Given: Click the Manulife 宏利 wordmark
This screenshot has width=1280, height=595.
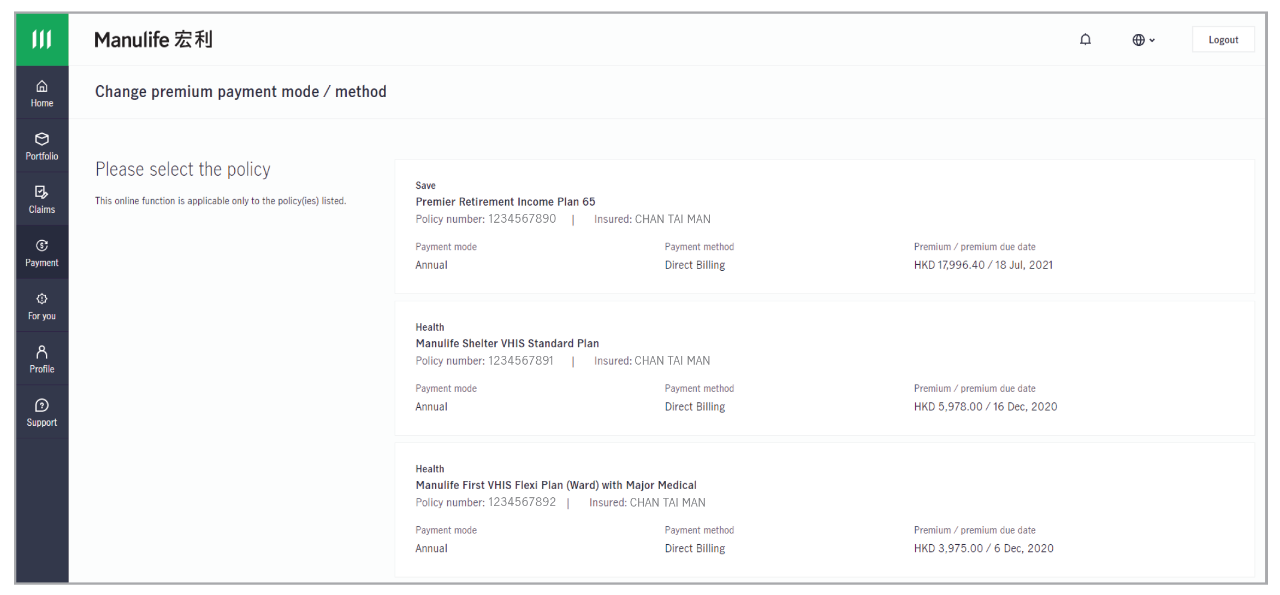Looking at the screenshot, I should pyautogui.click(x=153, y=40).
